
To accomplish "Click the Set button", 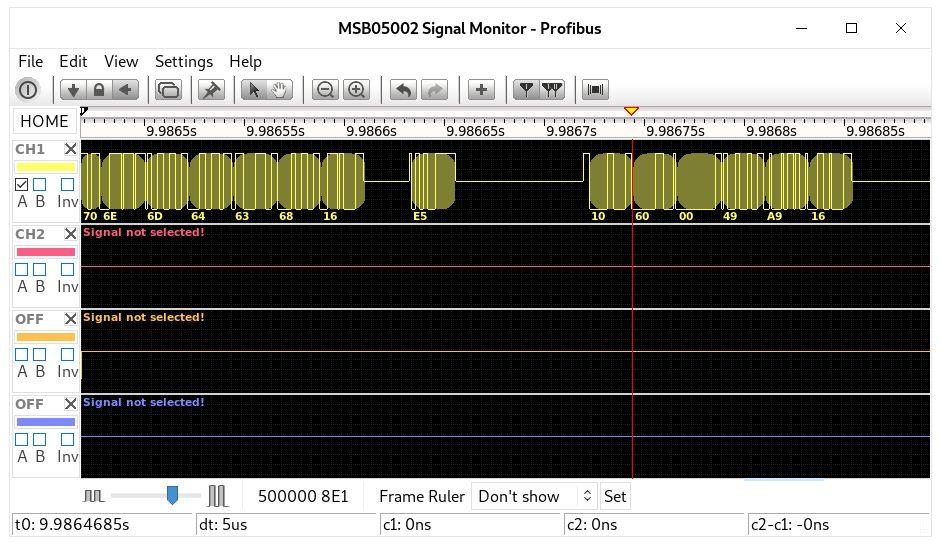I will pos(615,496).
